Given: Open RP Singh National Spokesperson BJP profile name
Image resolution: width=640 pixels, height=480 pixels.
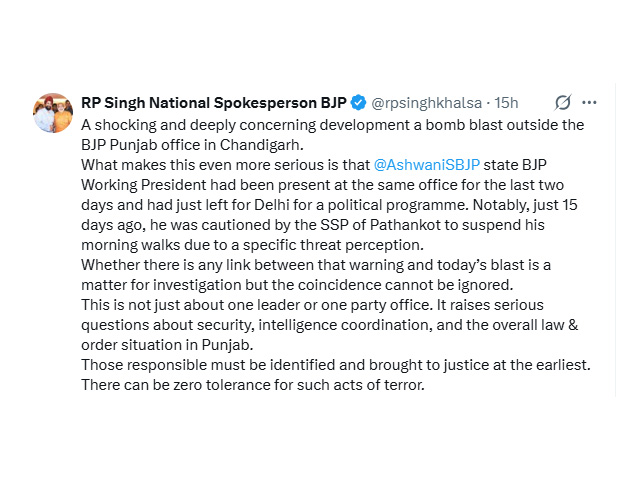Looking at the screenshot, I should [x=214, y=103].
